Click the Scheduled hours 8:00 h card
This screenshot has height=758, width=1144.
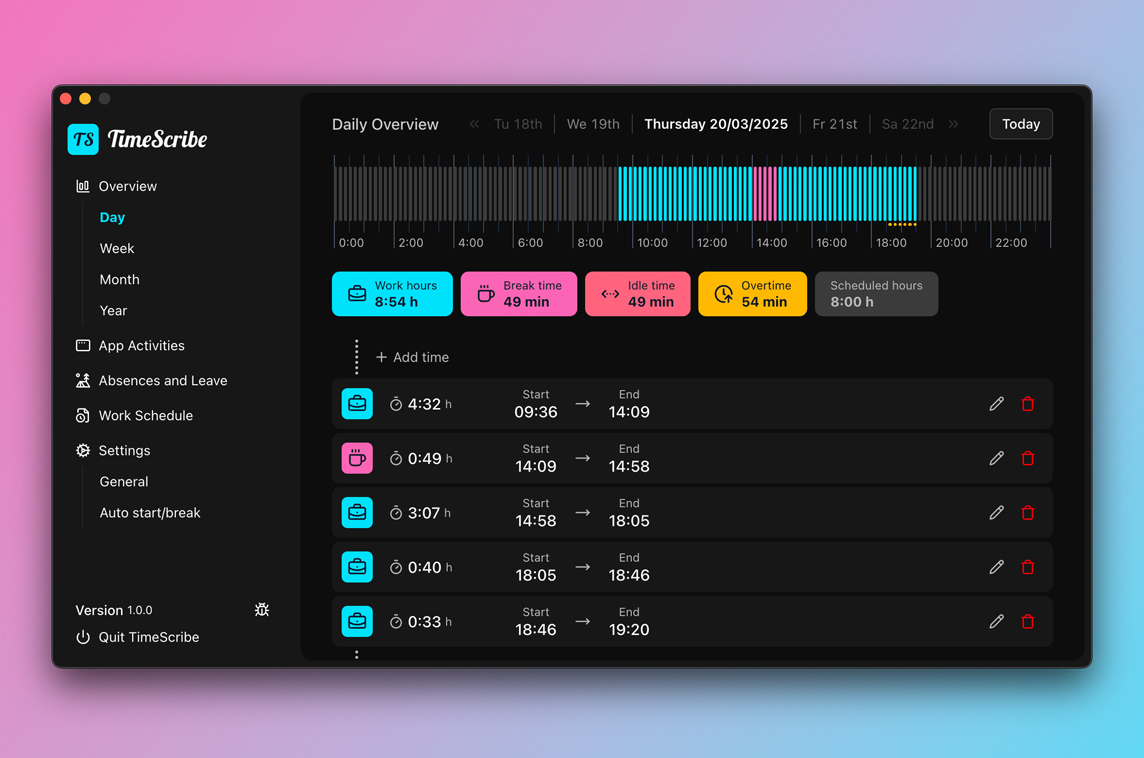pos(876,294)
